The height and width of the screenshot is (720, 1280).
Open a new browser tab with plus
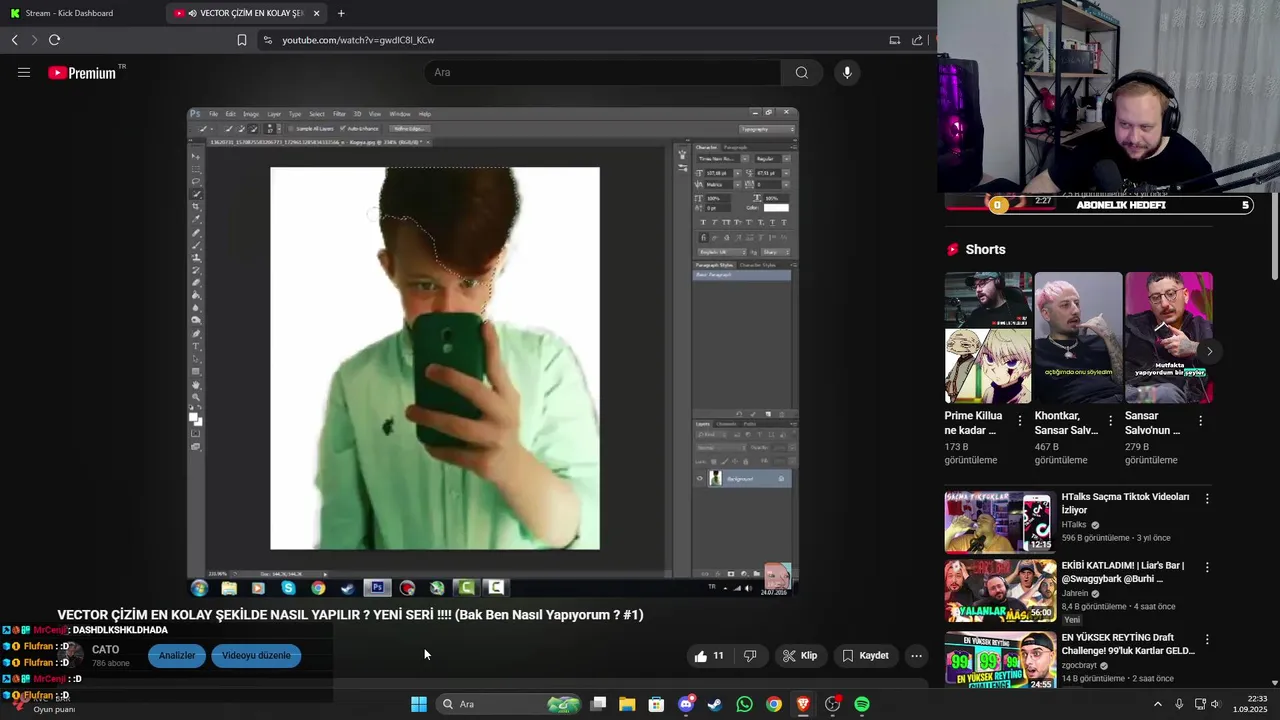(341, 13)
